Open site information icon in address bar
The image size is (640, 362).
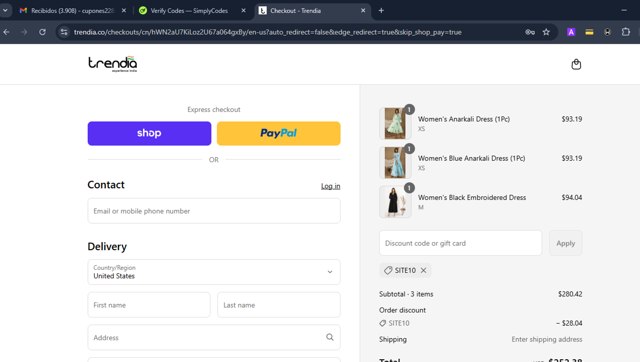64,32
